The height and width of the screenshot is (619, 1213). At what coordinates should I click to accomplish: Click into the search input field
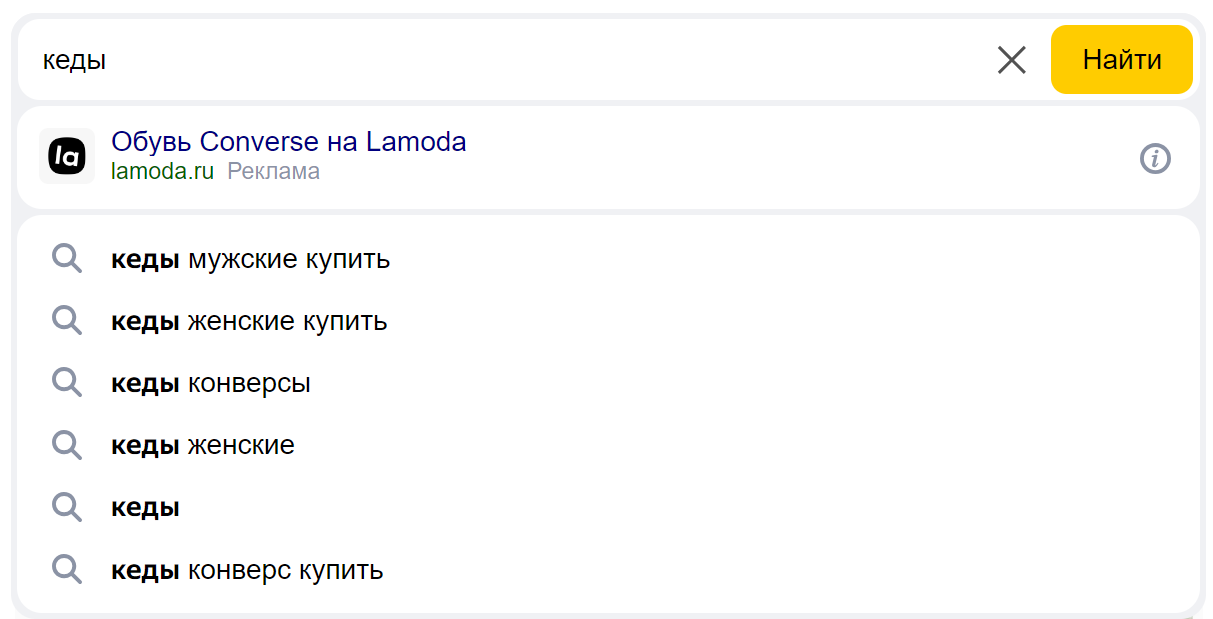(500, 61)
